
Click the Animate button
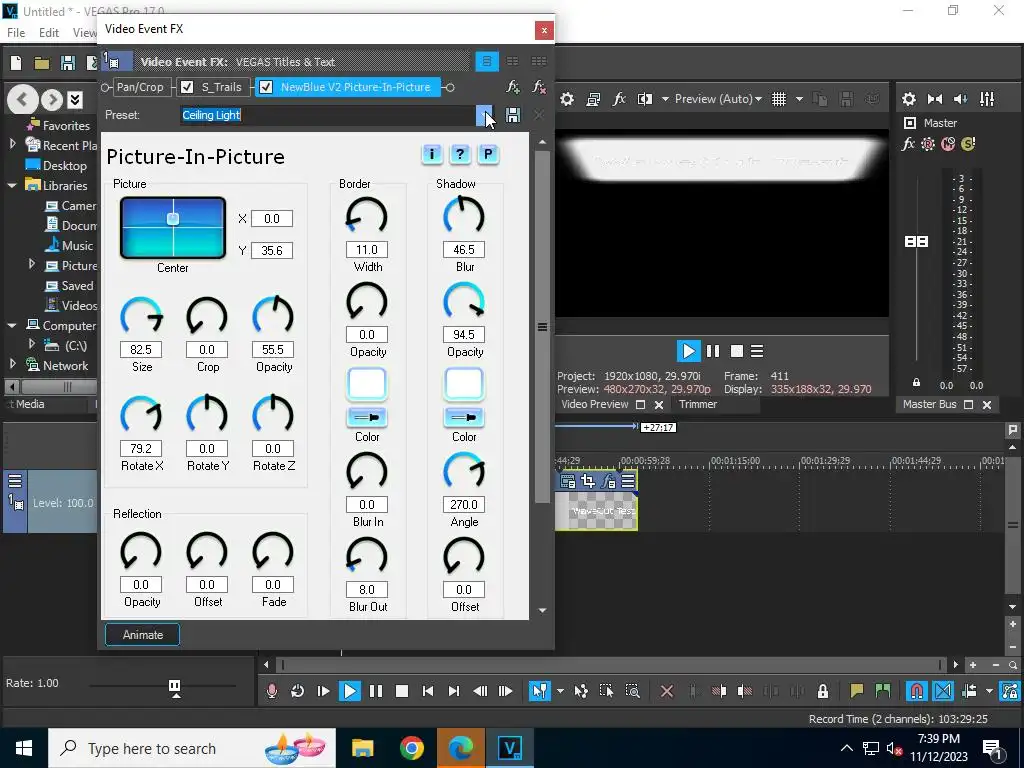tap(142, 635)
